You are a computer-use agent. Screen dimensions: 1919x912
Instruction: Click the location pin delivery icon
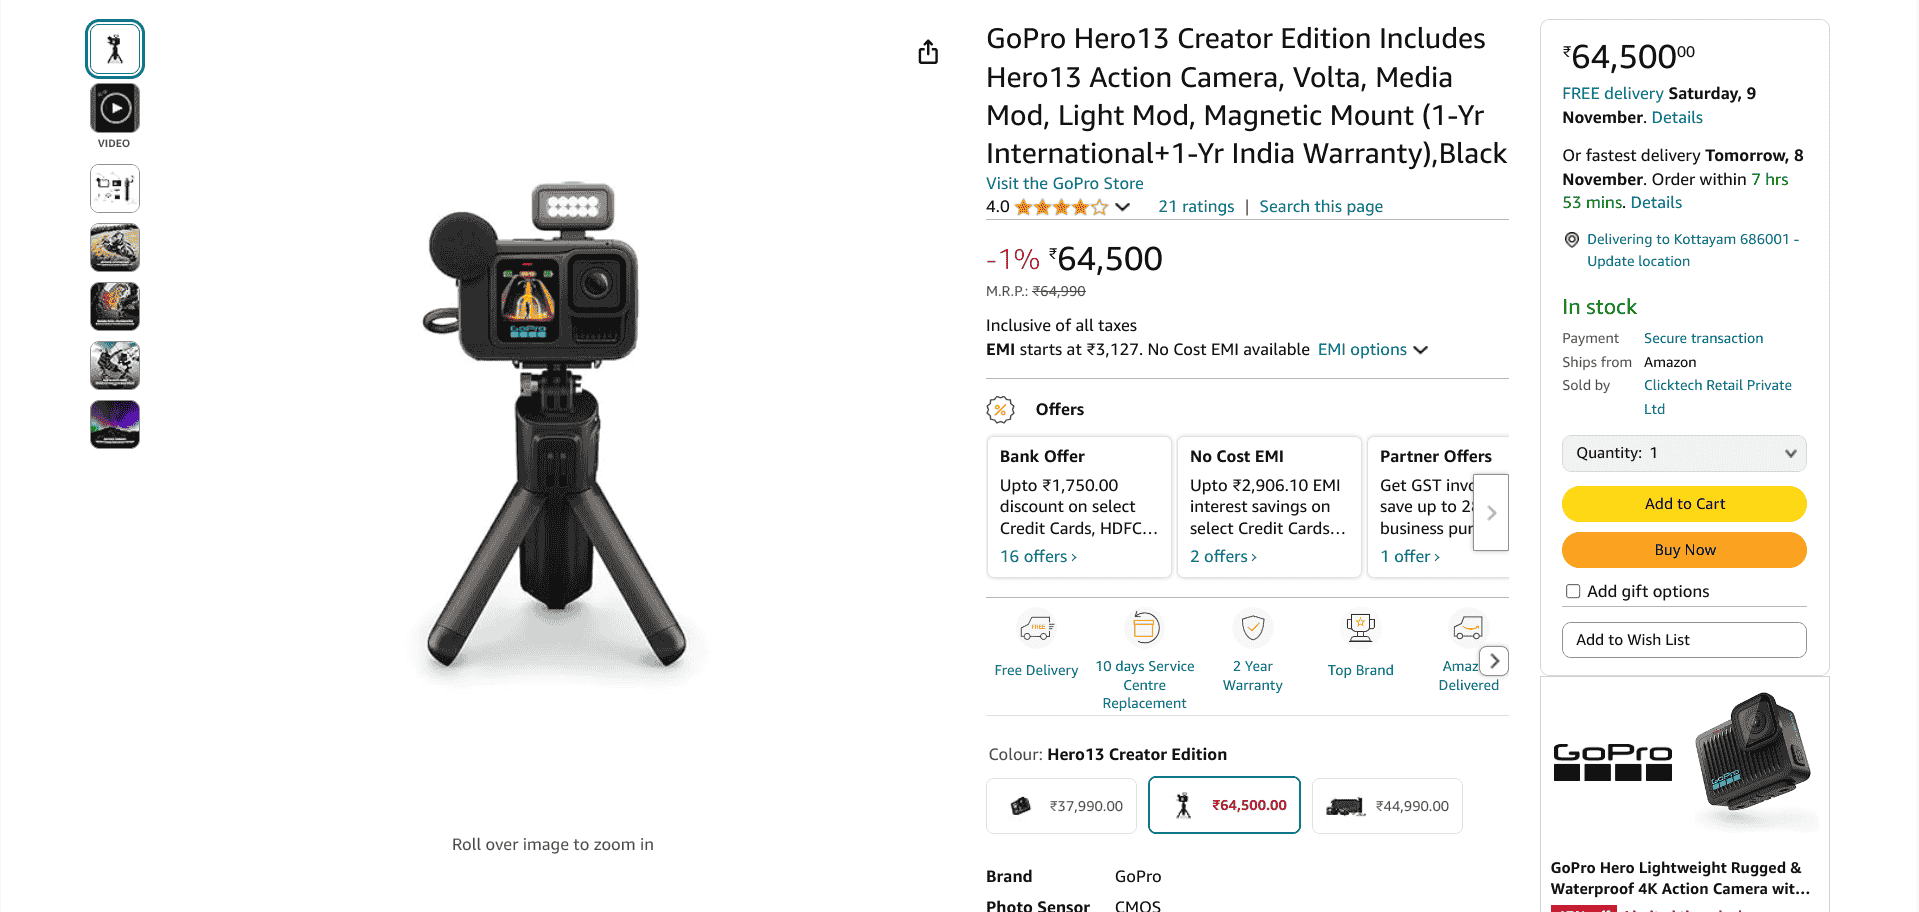point(1572,240)
